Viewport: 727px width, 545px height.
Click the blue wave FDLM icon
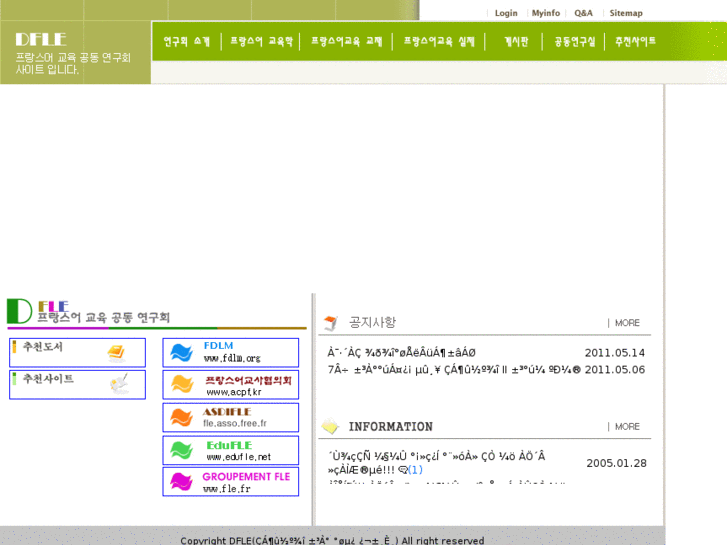tap(181, 353)
